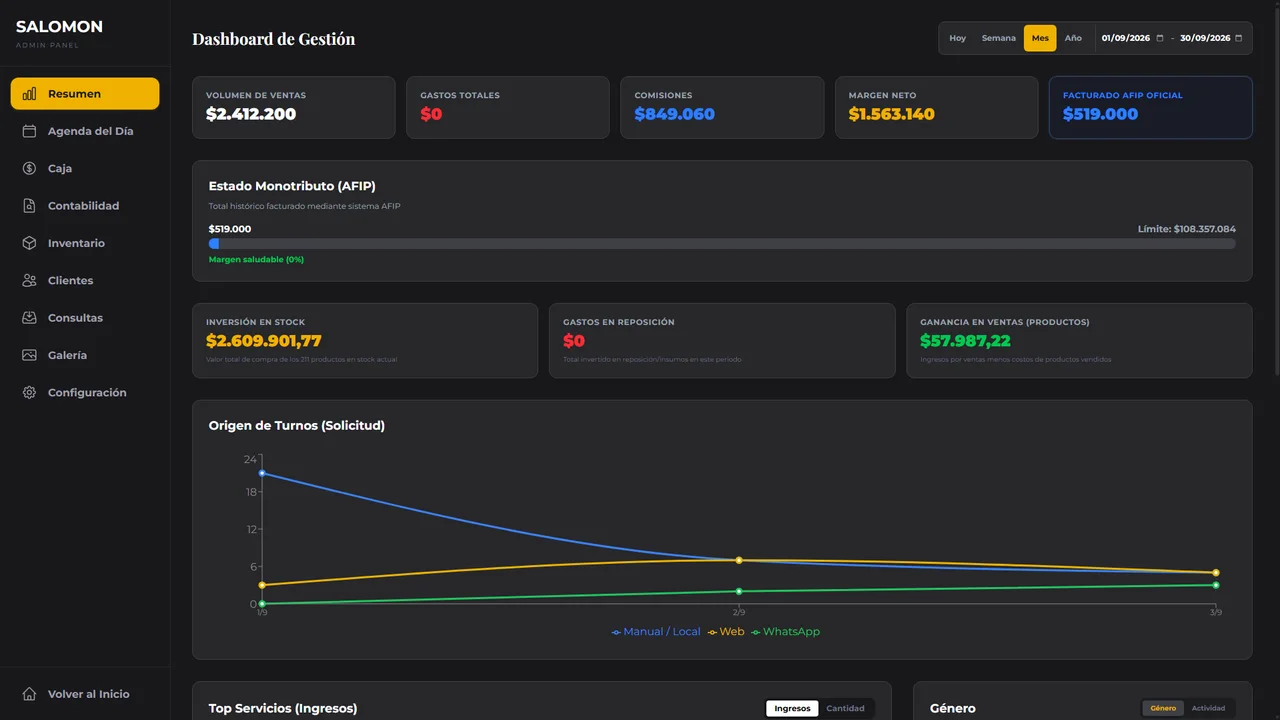Select the Semana period tab

[x=999, y=38]
